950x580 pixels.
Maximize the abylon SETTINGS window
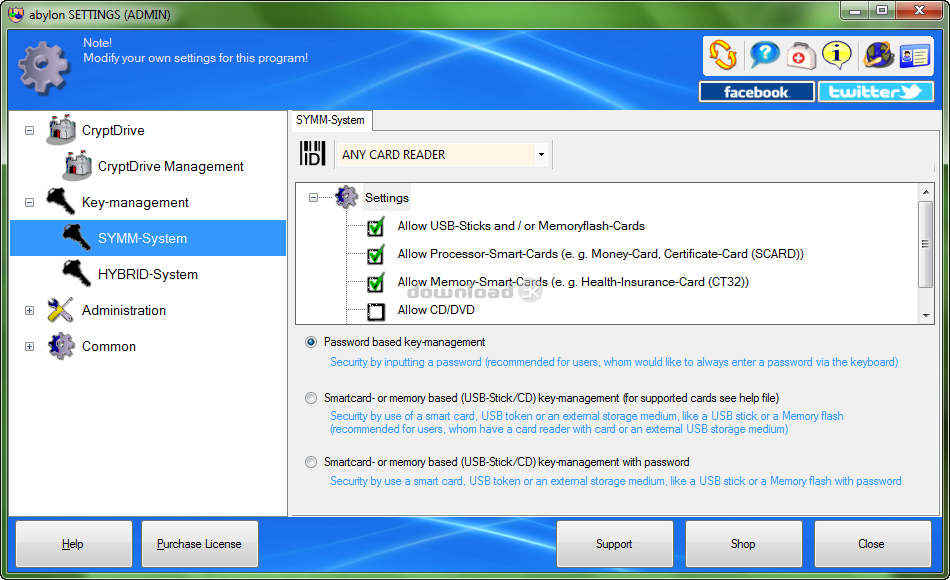point(882,10)
